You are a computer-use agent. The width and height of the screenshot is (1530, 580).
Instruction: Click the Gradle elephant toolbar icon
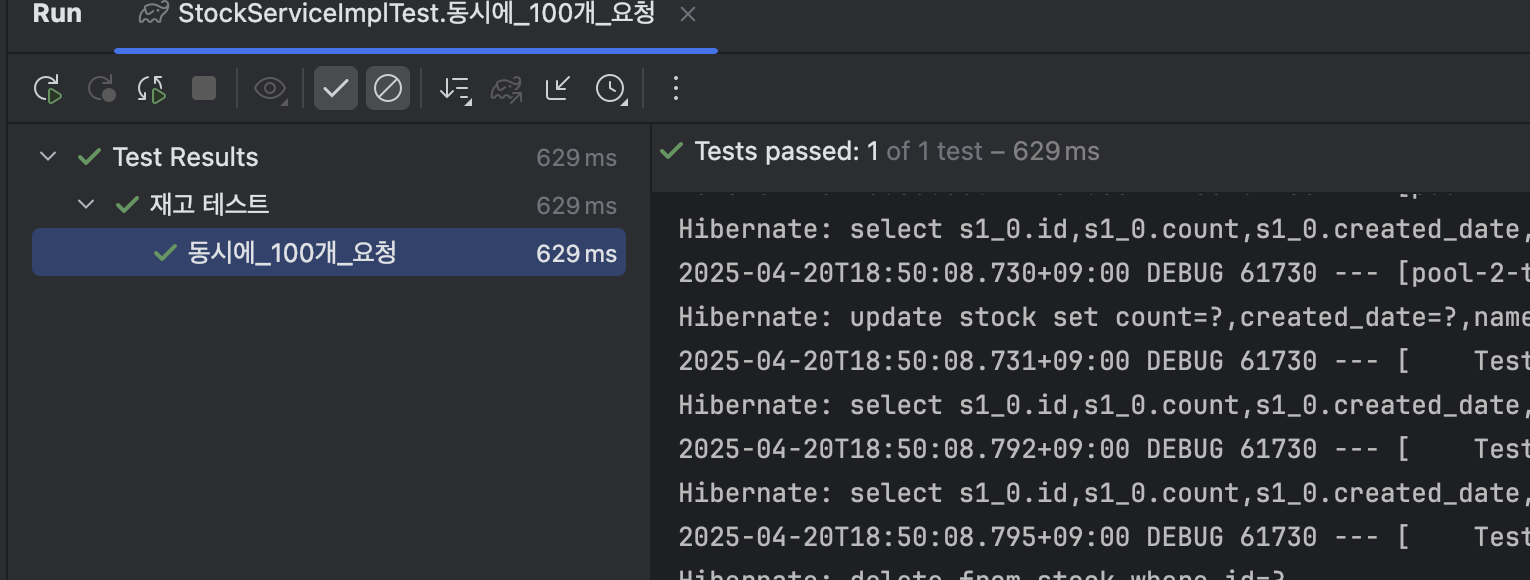point(507,89)
